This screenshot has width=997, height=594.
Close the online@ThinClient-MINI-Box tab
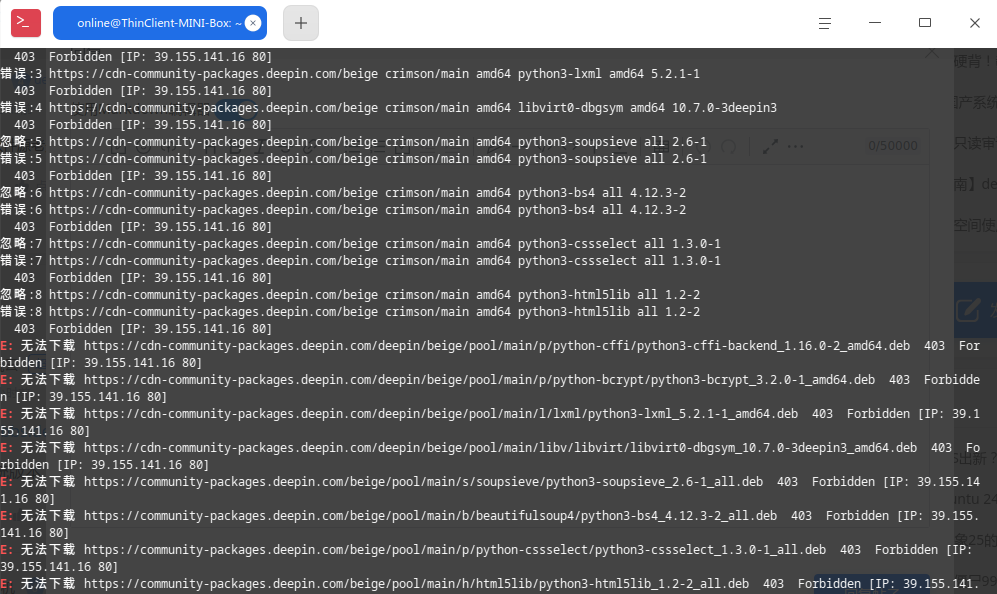tap(253, 23)
